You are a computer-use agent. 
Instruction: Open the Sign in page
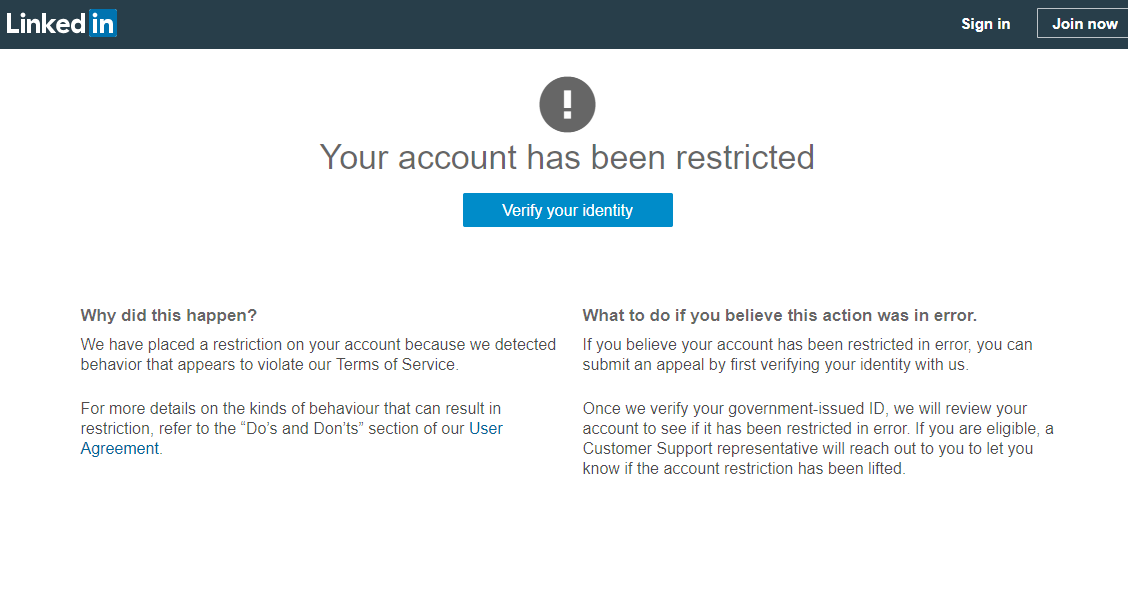985,23
